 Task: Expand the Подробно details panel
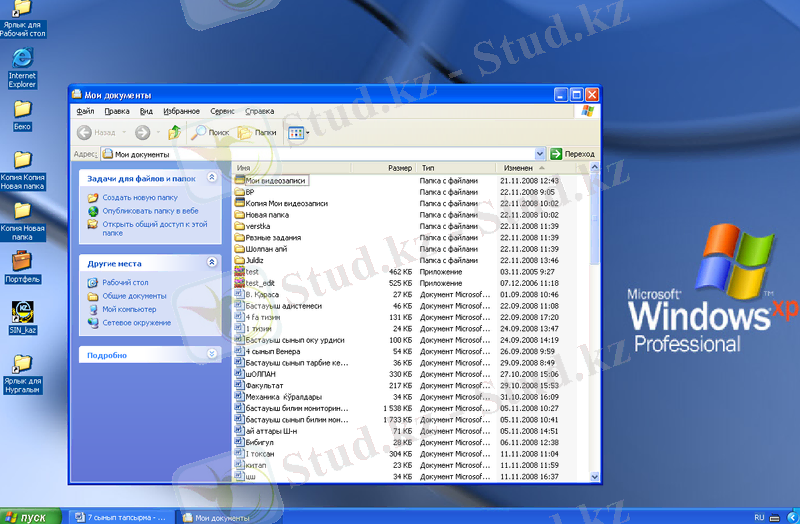[x=211, y=354]
